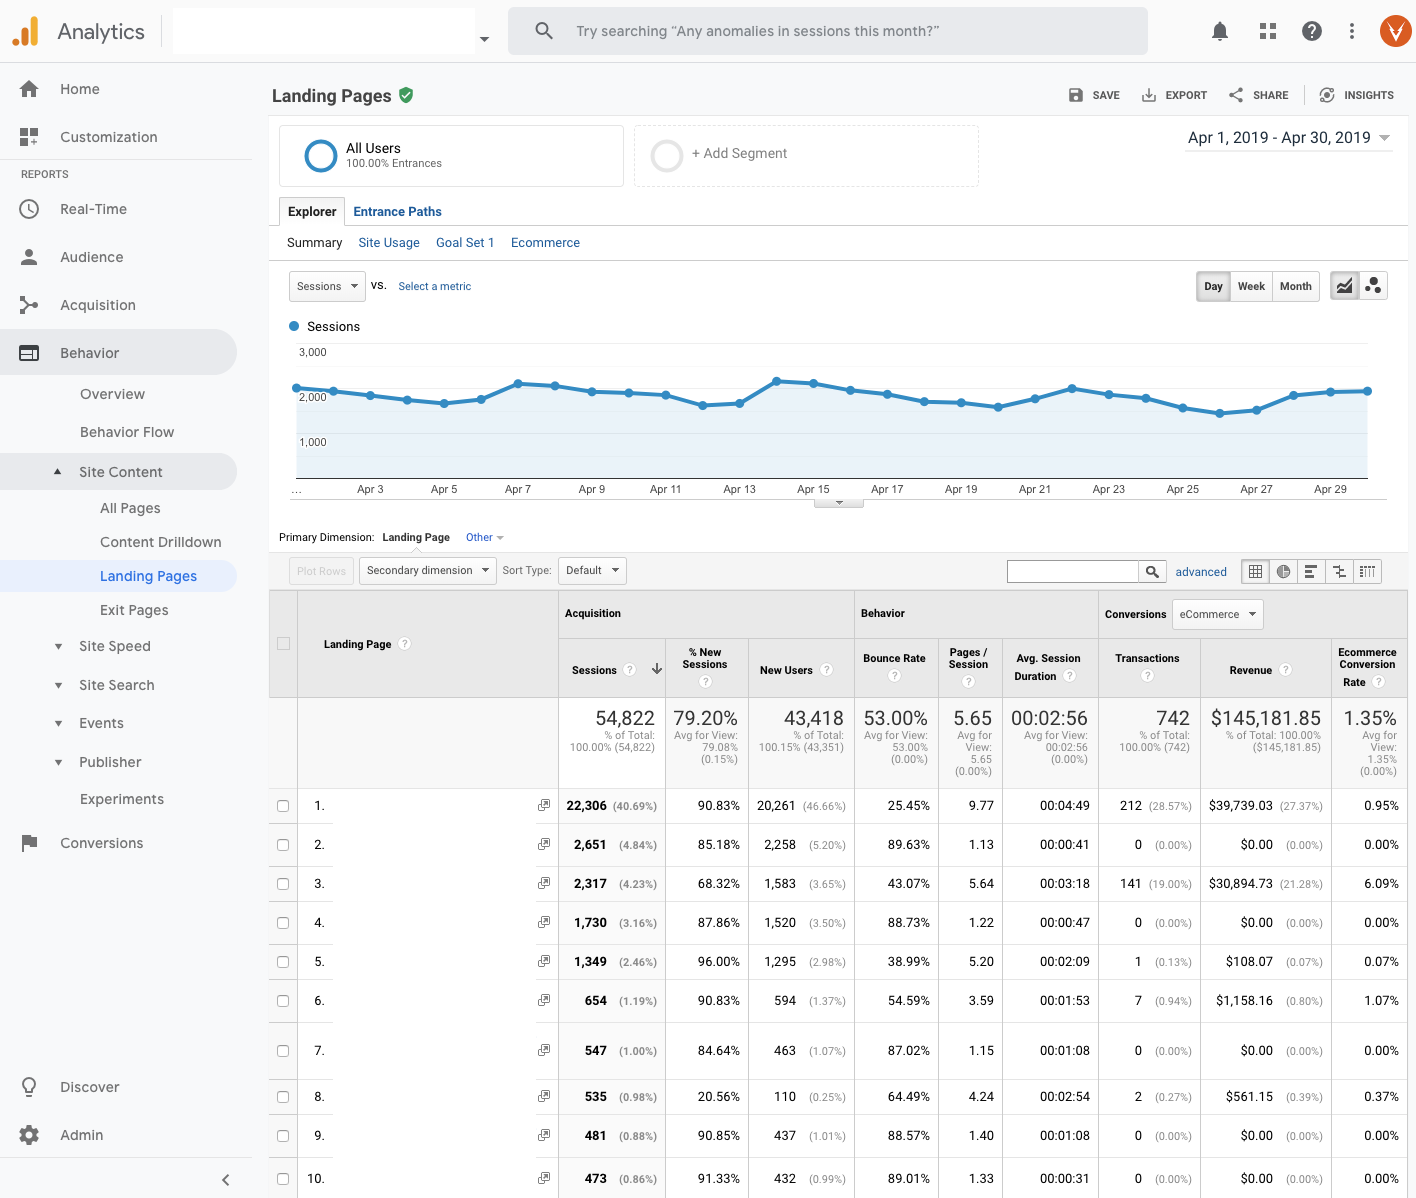Open the notifications bell
The image size is (1416, 1198).
[1219, 32]
